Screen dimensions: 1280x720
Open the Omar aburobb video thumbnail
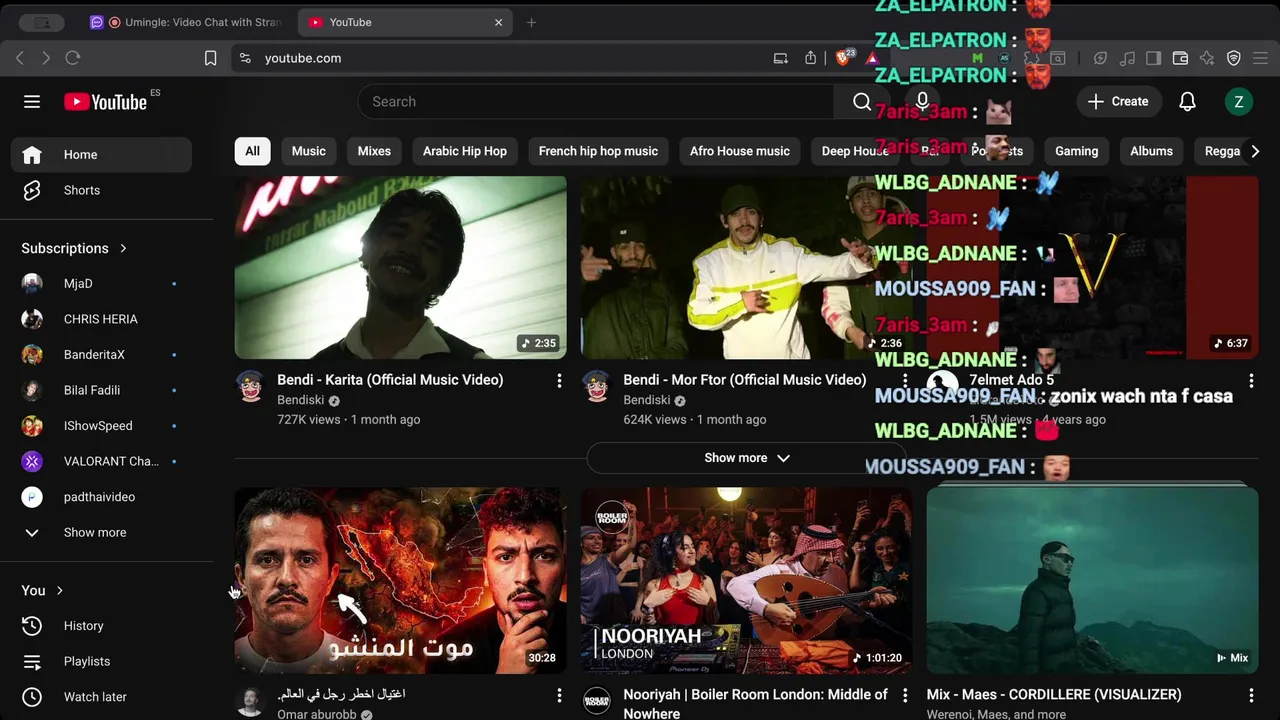[400, 580]
